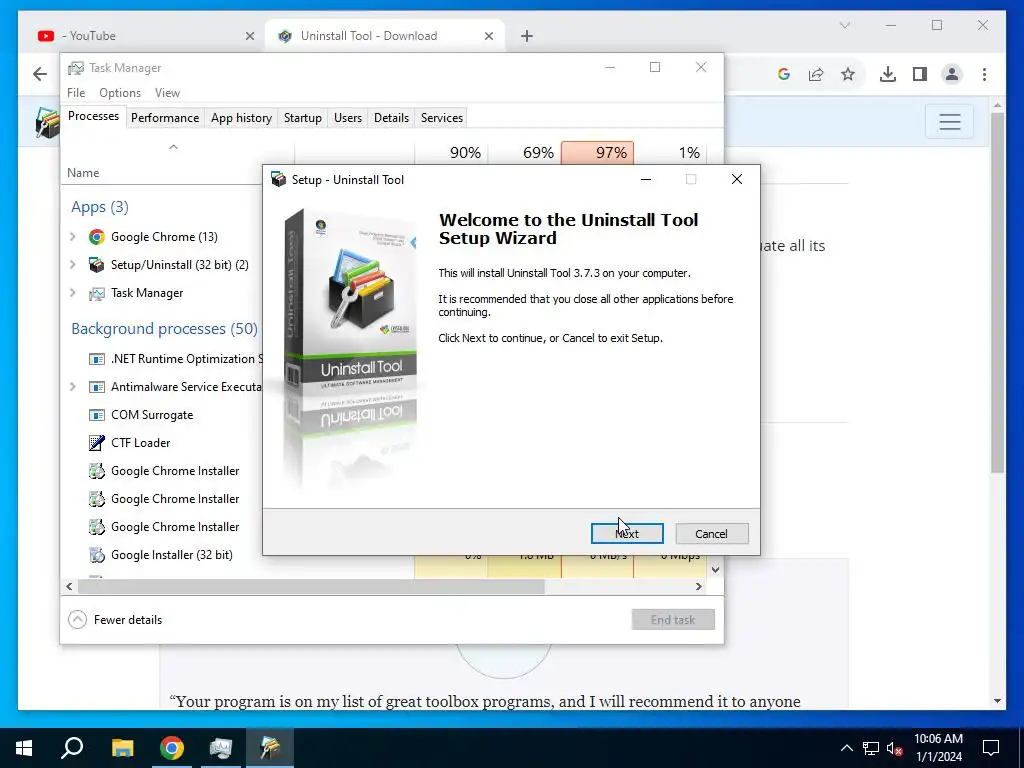Screen dimensions: 1024x768
Task: Select the CTF Loader process icon
Action: 97,443
